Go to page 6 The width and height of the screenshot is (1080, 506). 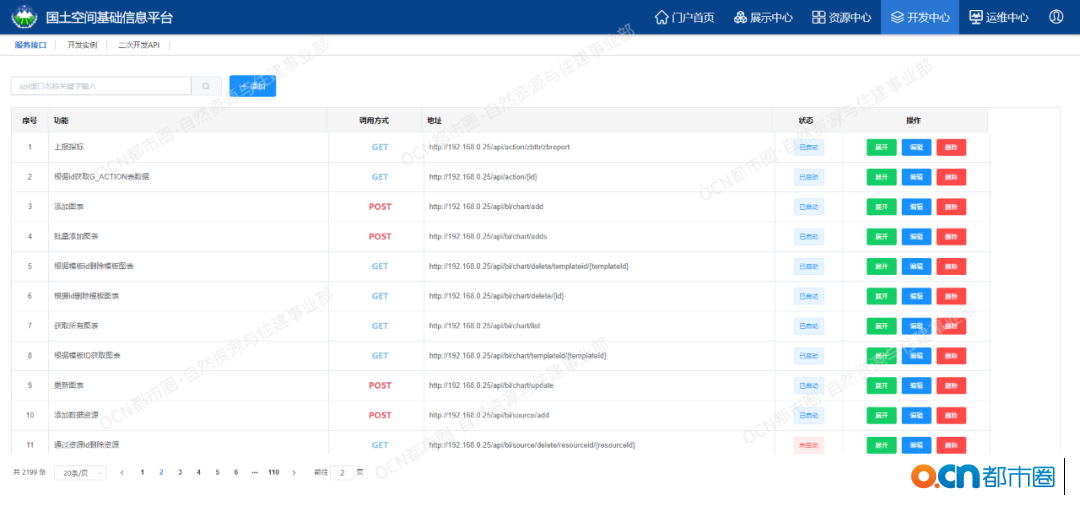click(x=236, y=472)
